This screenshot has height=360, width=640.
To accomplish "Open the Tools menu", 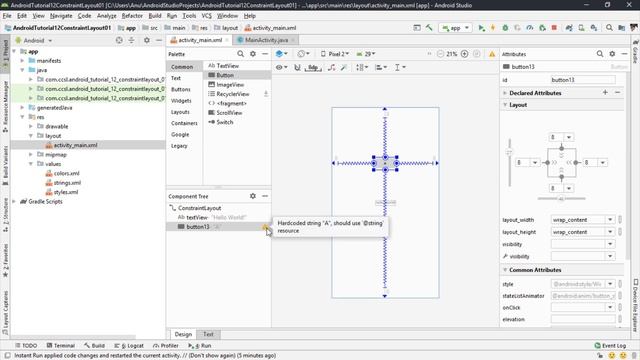I will (189, 16).
